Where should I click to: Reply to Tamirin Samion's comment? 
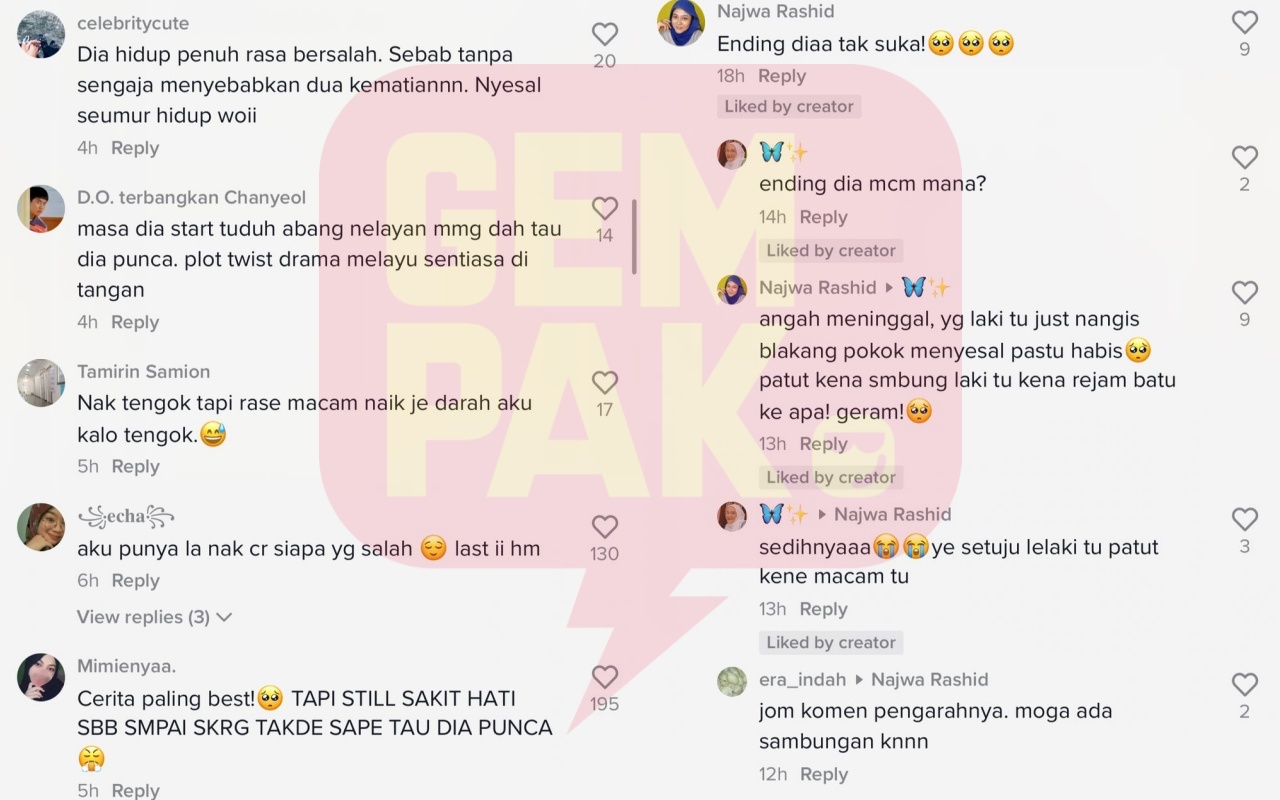(x=135, y=466)
